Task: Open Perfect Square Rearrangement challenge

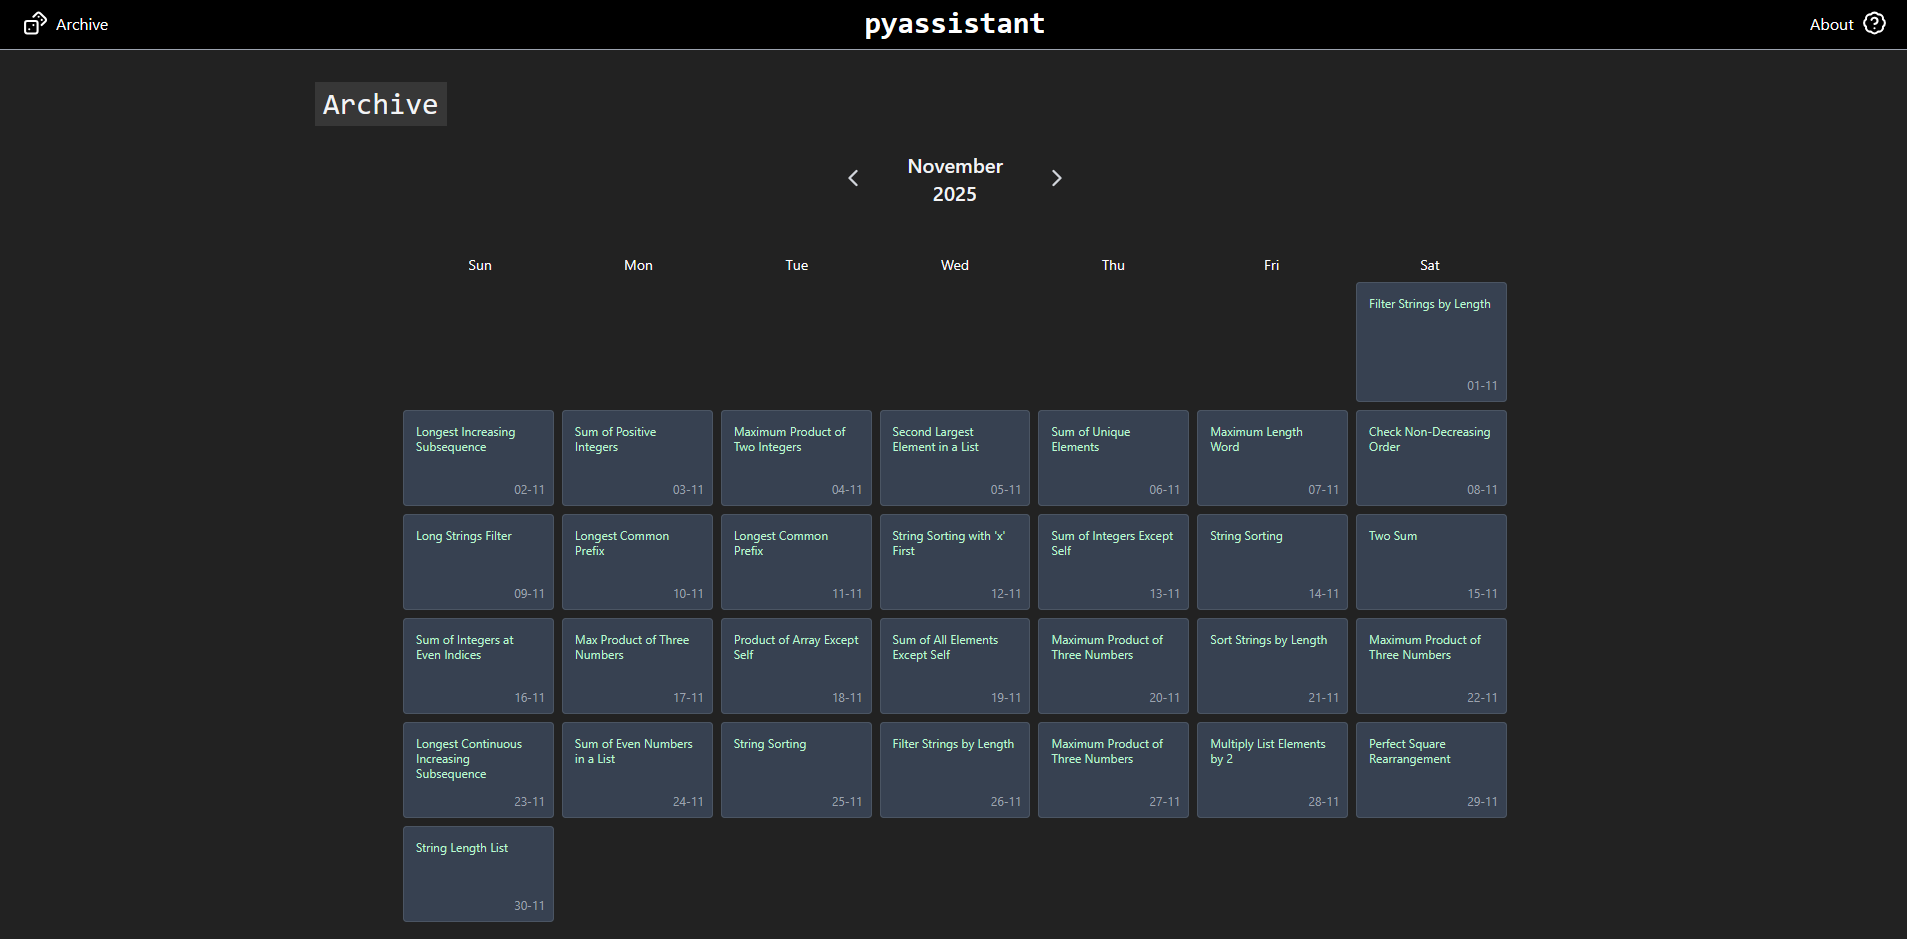Action: coord(1431,770)
